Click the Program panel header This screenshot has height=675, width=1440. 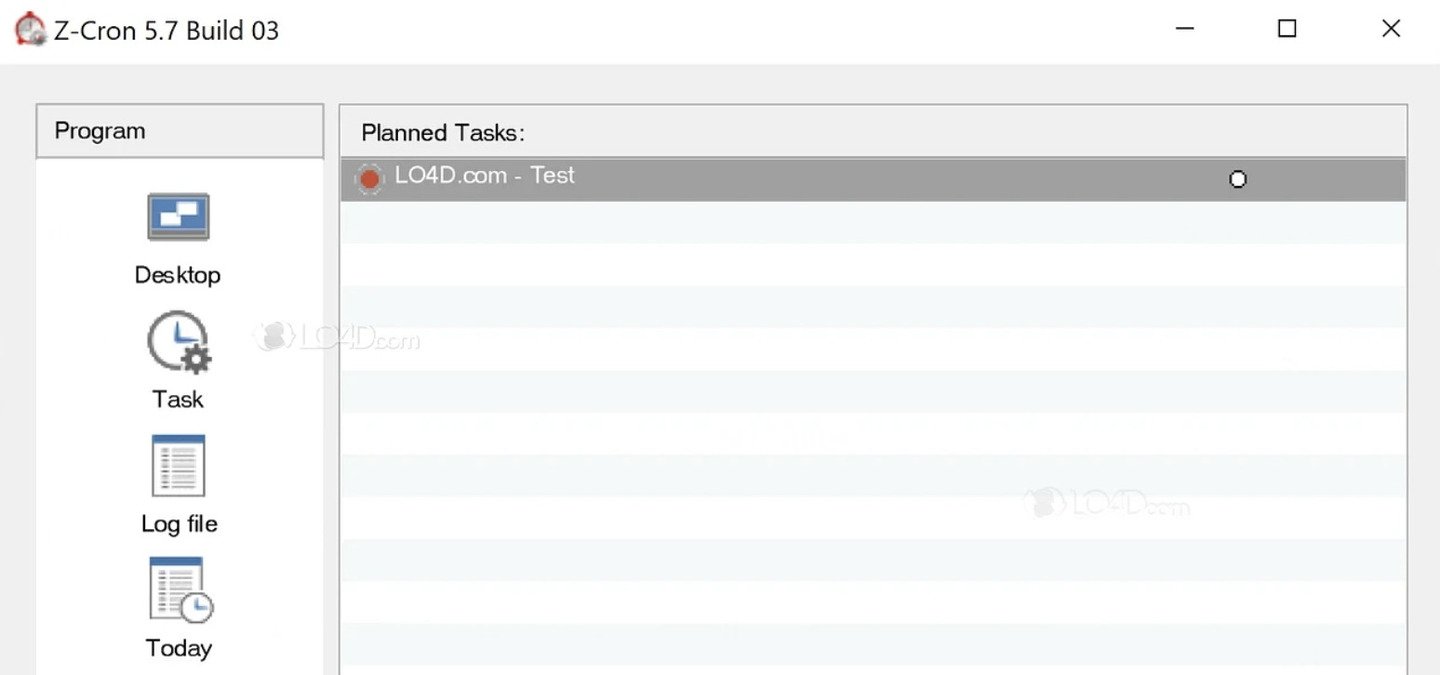coord(180,131)
